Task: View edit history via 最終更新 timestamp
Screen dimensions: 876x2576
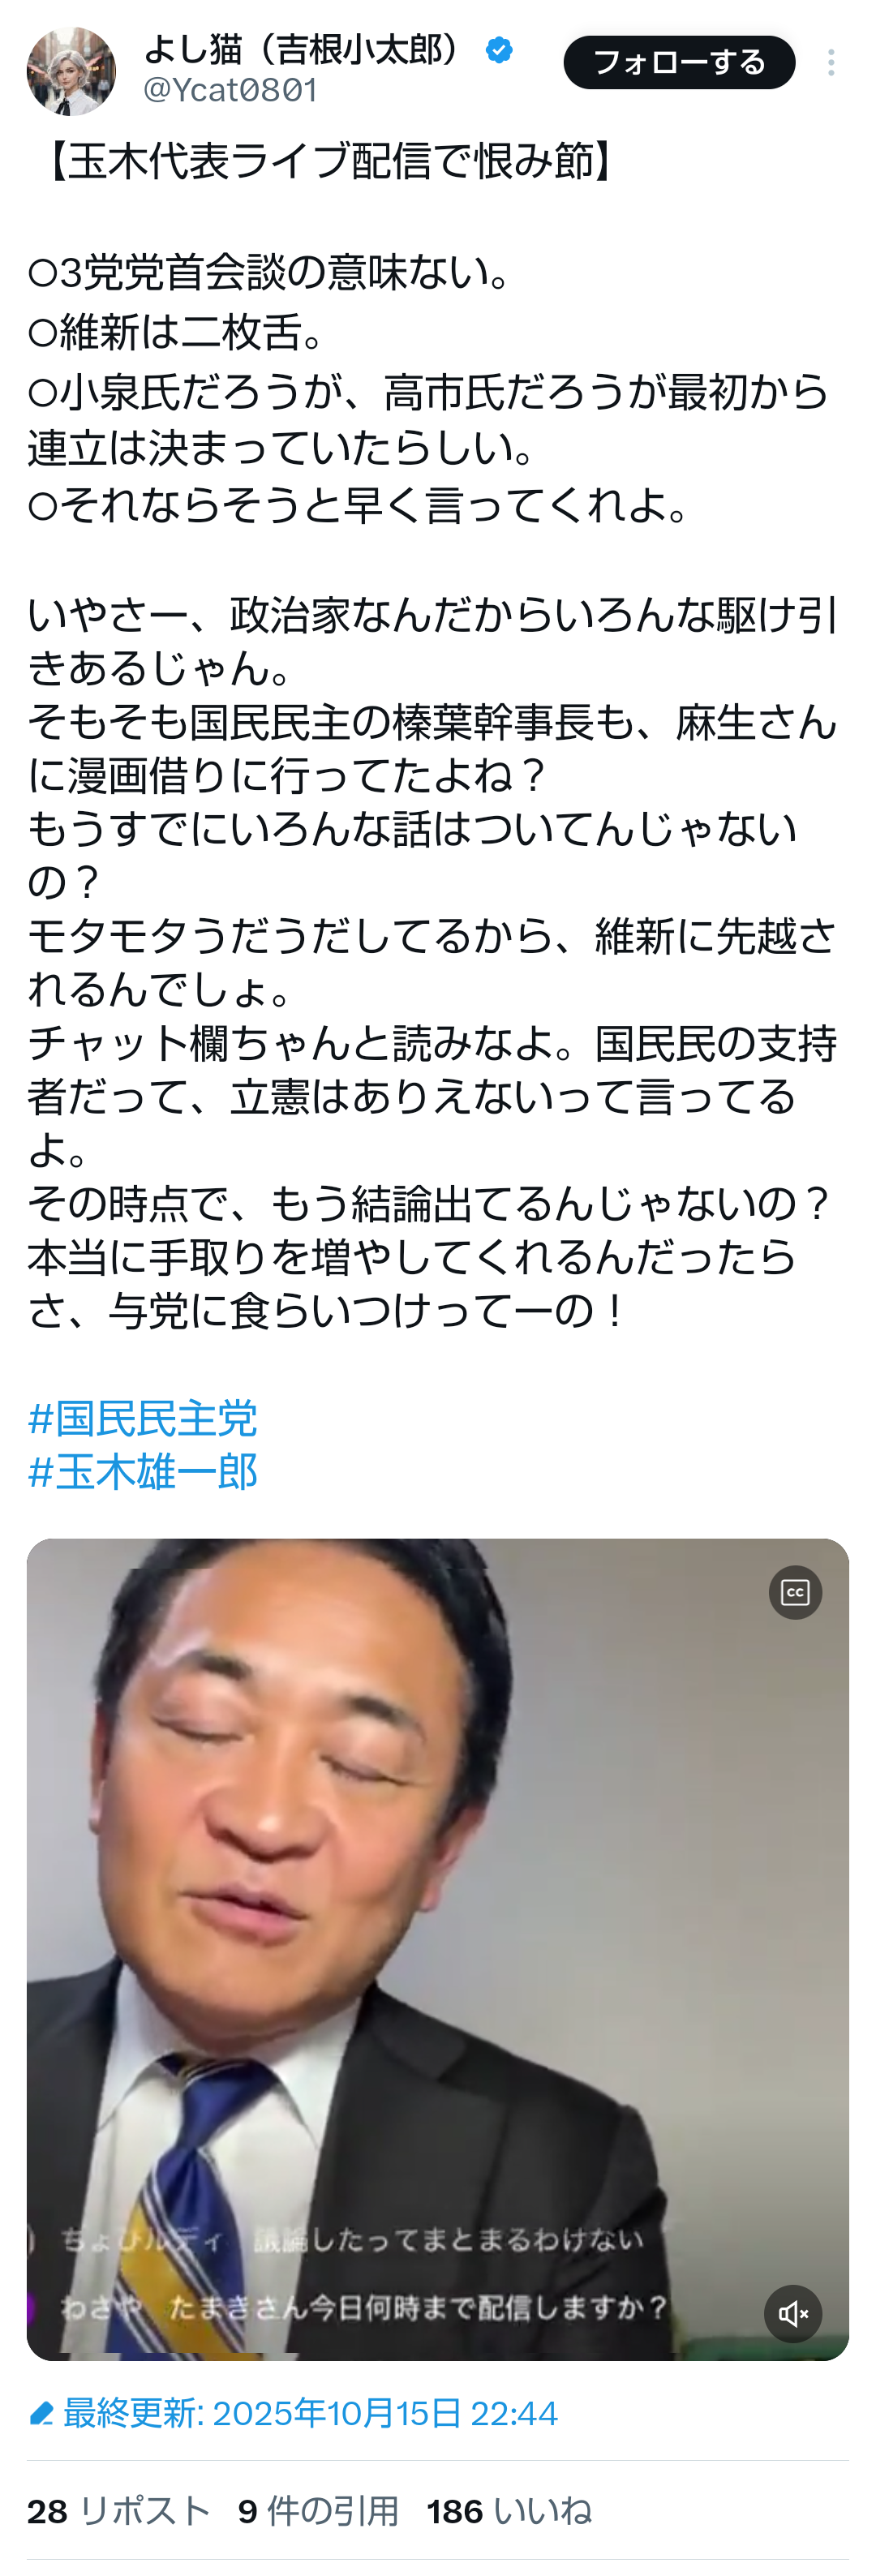Action: 310,2414
